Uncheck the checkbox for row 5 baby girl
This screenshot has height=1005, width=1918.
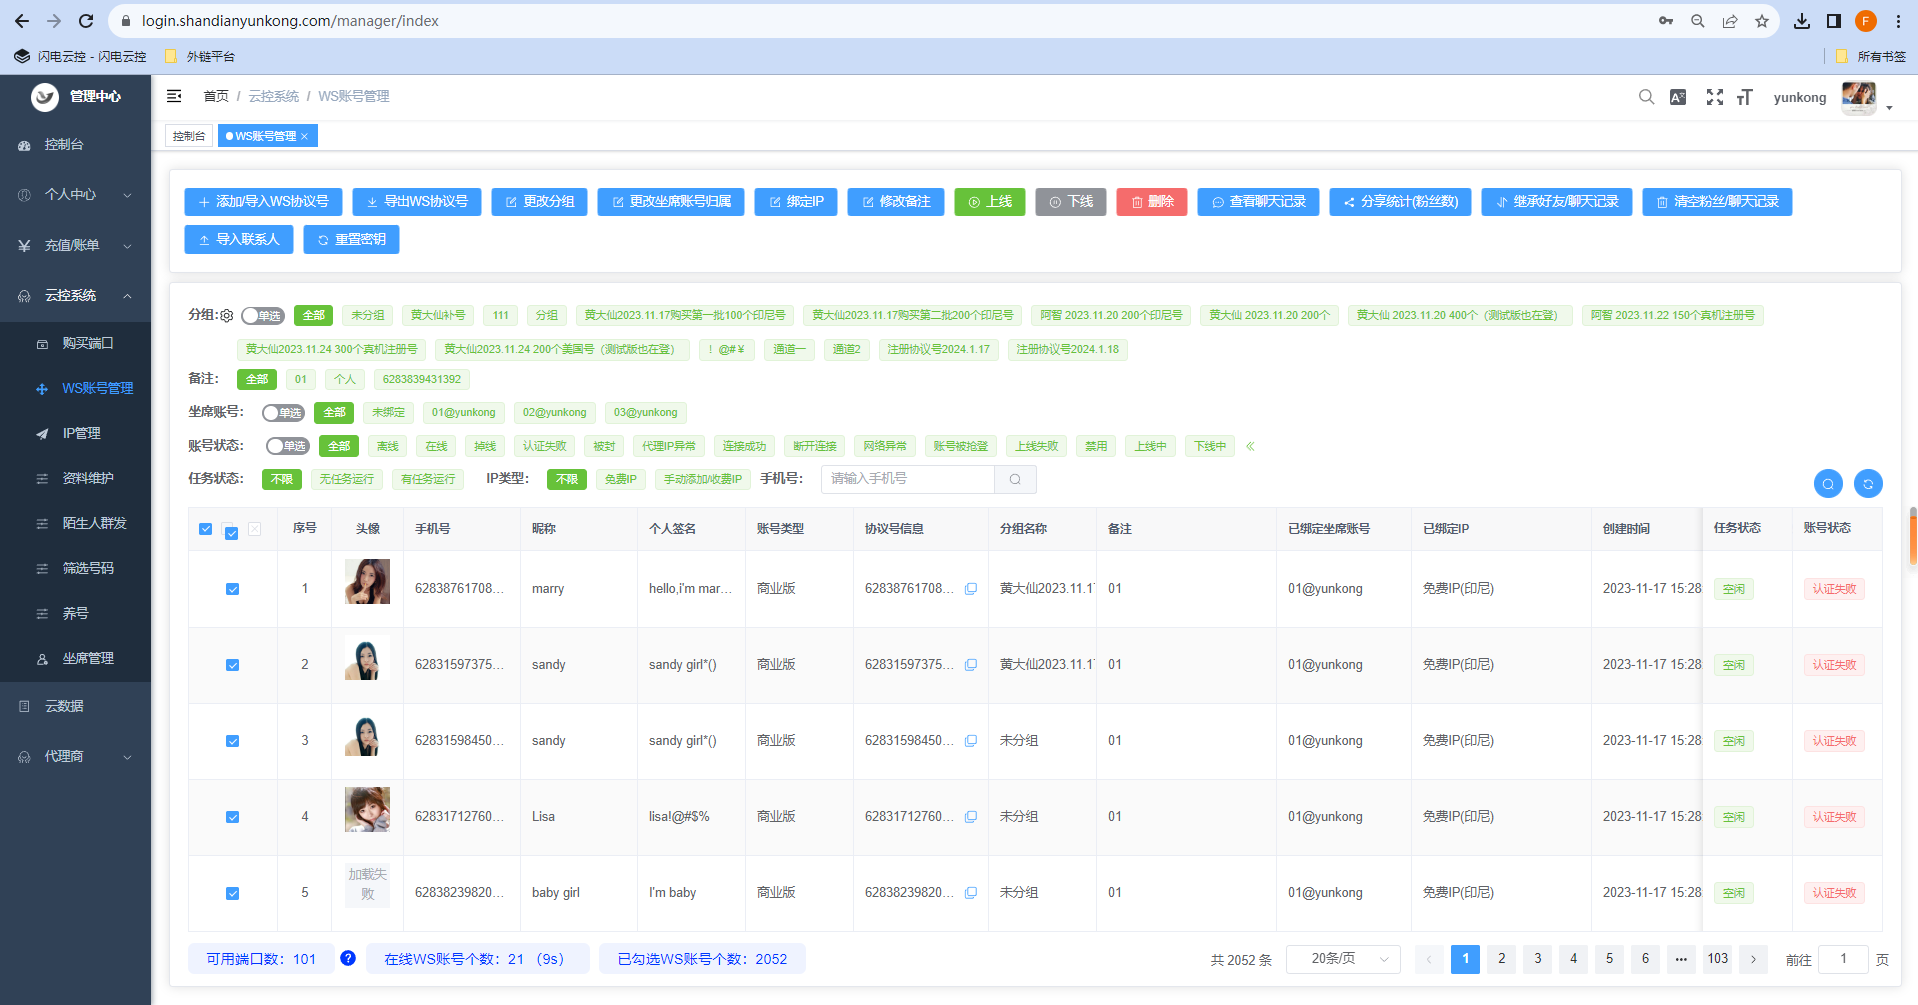click(232, 893)
